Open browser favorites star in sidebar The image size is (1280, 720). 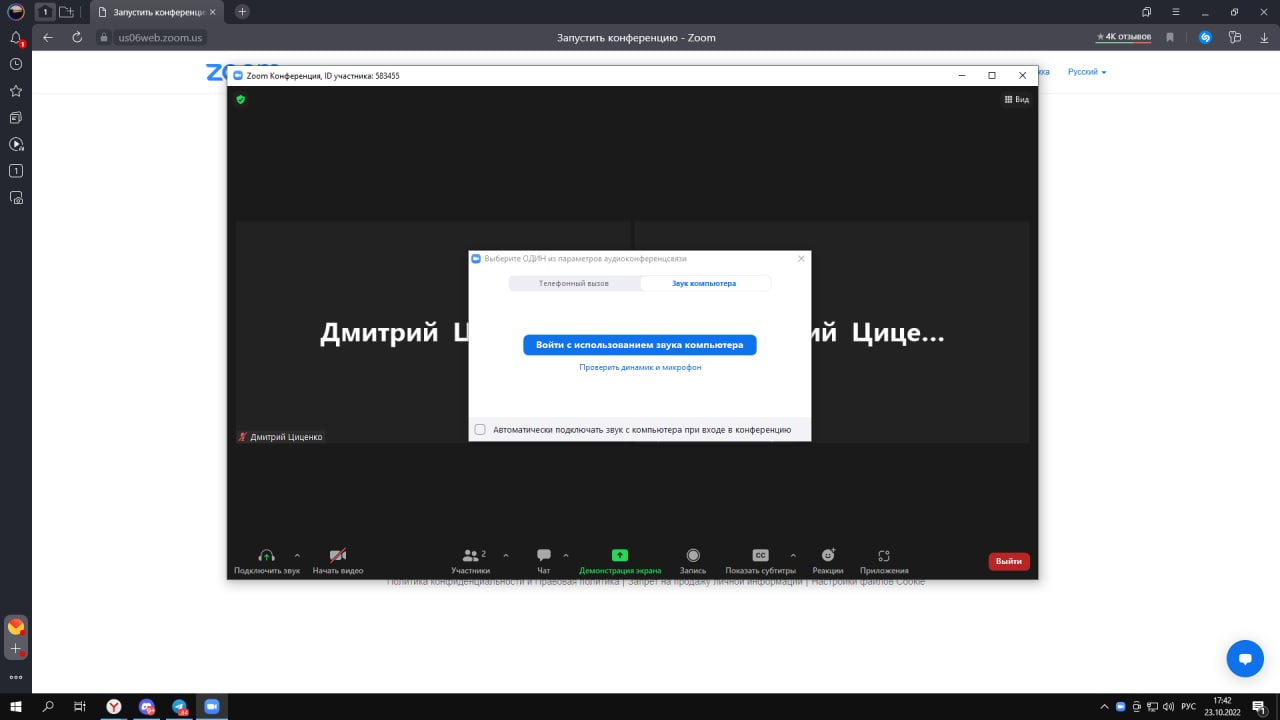pos(16,91)
